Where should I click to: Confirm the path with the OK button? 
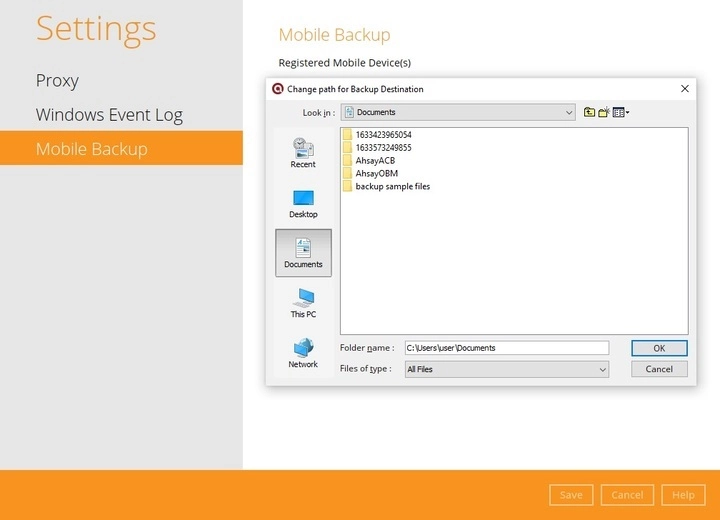coord(659,348)
